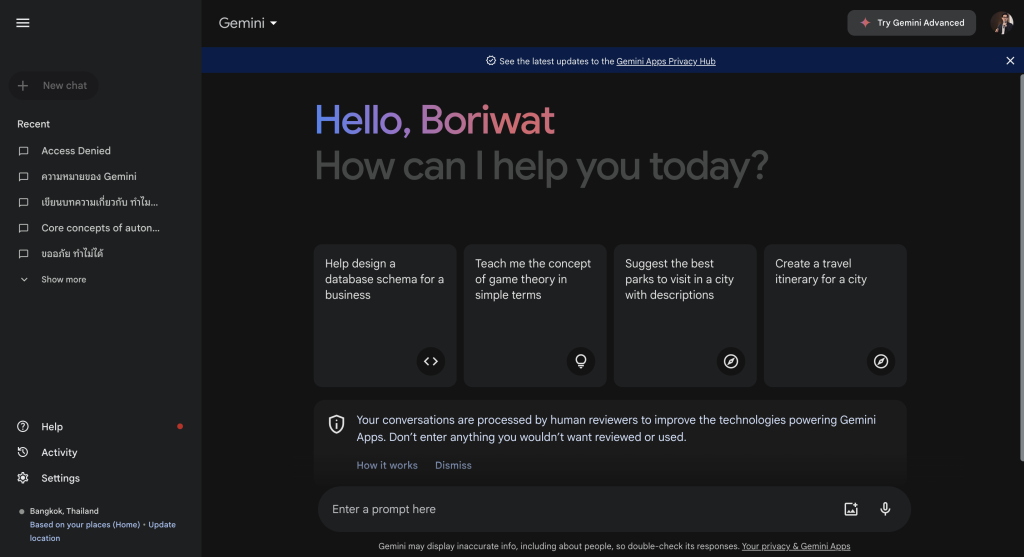Open the profile avatar account menu
Screen dimensions: 1024x557
1001,23
